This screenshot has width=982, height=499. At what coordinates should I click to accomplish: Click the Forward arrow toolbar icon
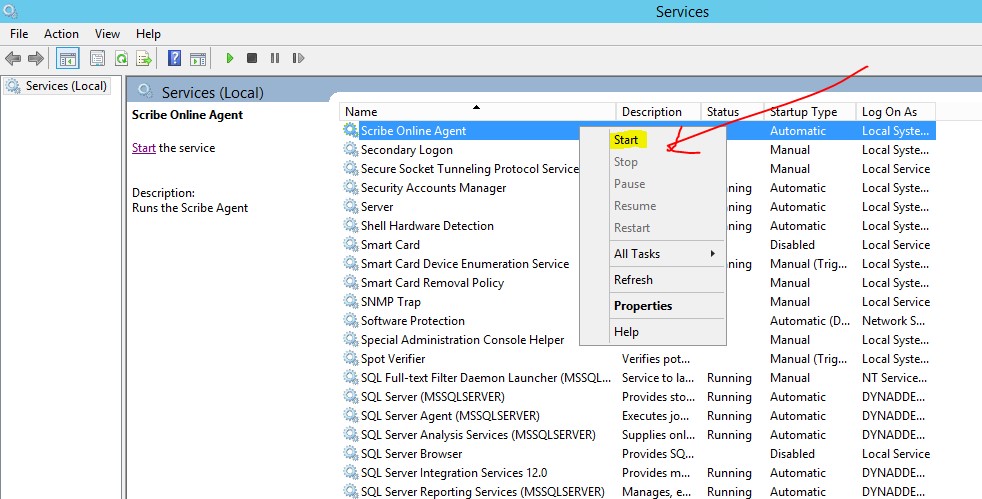coord(36,58)
